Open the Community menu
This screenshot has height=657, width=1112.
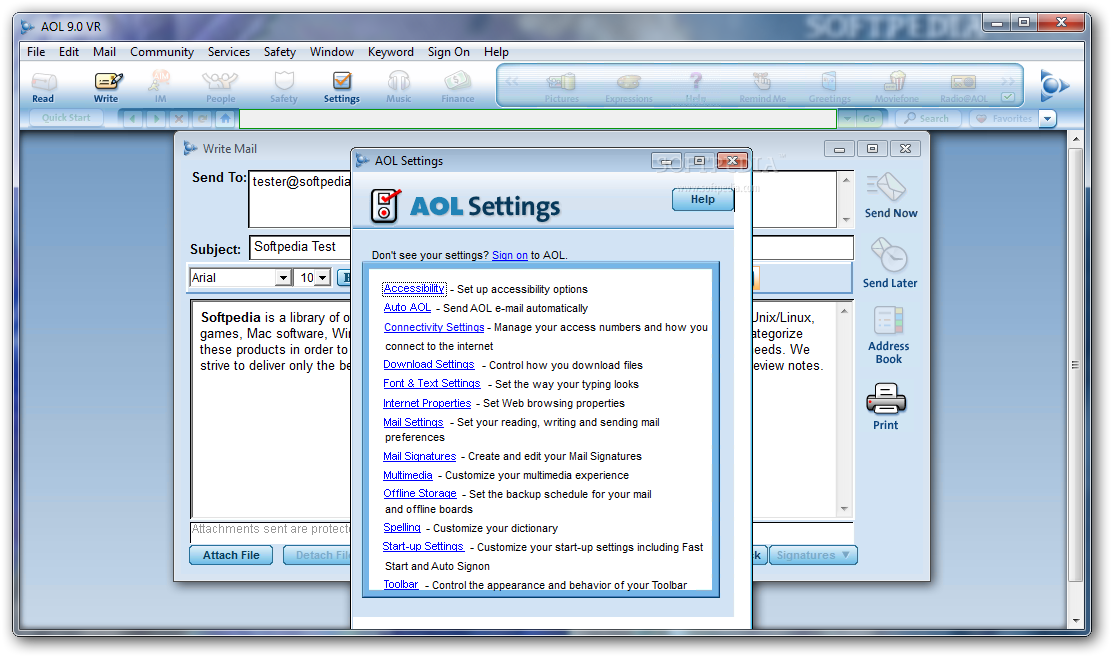point(162,52)
